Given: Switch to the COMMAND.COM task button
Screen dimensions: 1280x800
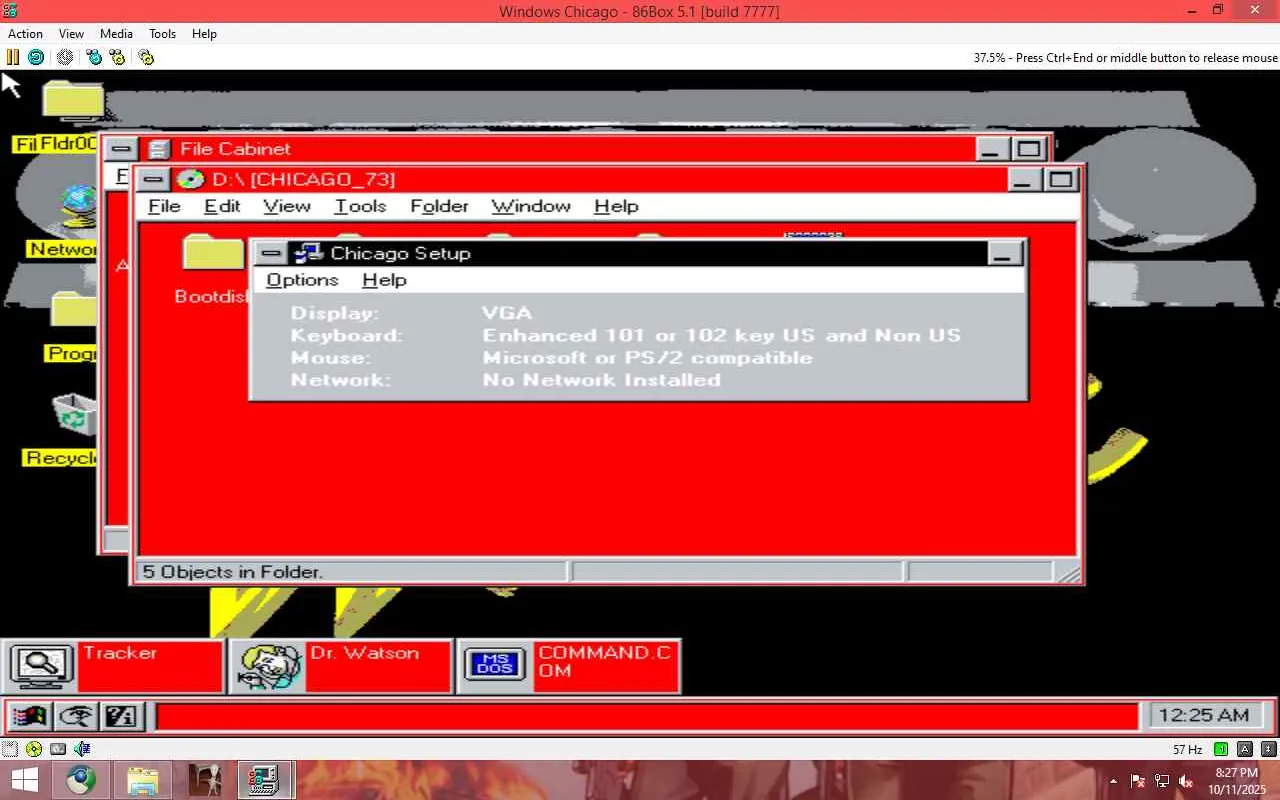Looking at the screenshot, I should [569, 666].
